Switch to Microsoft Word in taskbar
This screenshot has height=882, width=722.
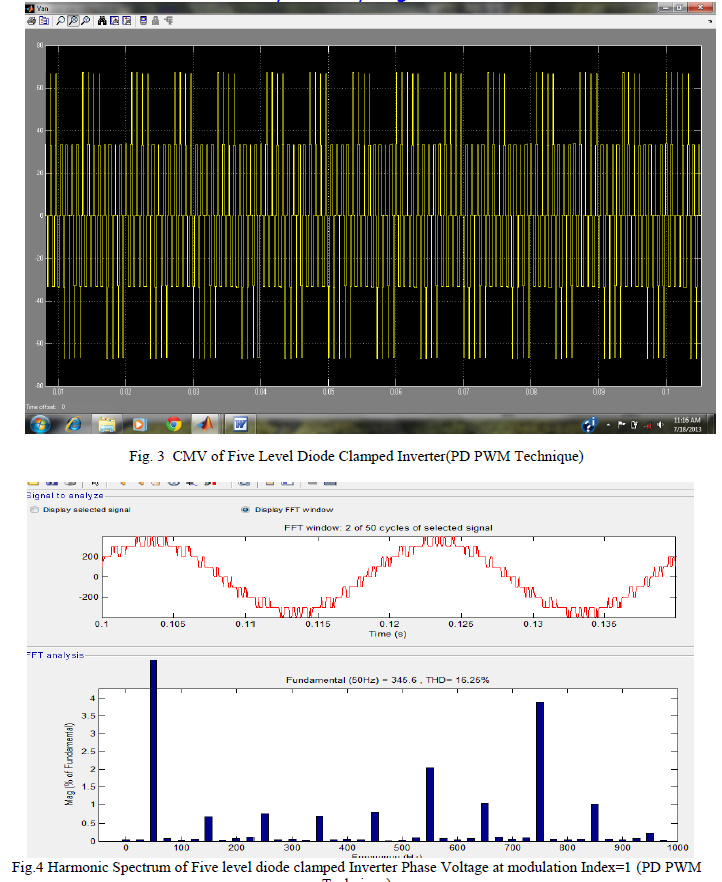pyautogui.click(x=240, y=424)
